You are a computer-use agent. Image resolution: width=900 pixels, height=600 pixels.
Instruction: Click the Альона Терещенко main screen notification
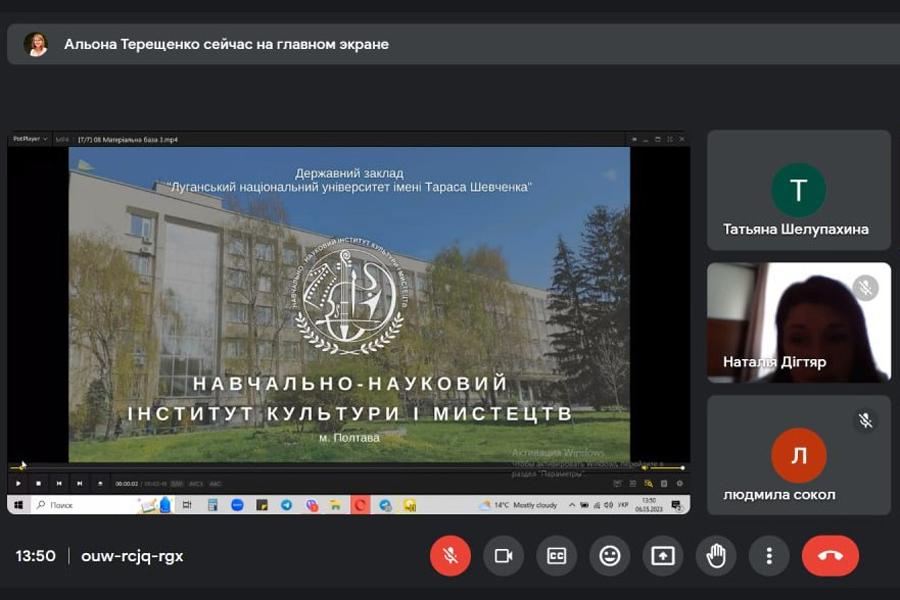coord(453,44)
